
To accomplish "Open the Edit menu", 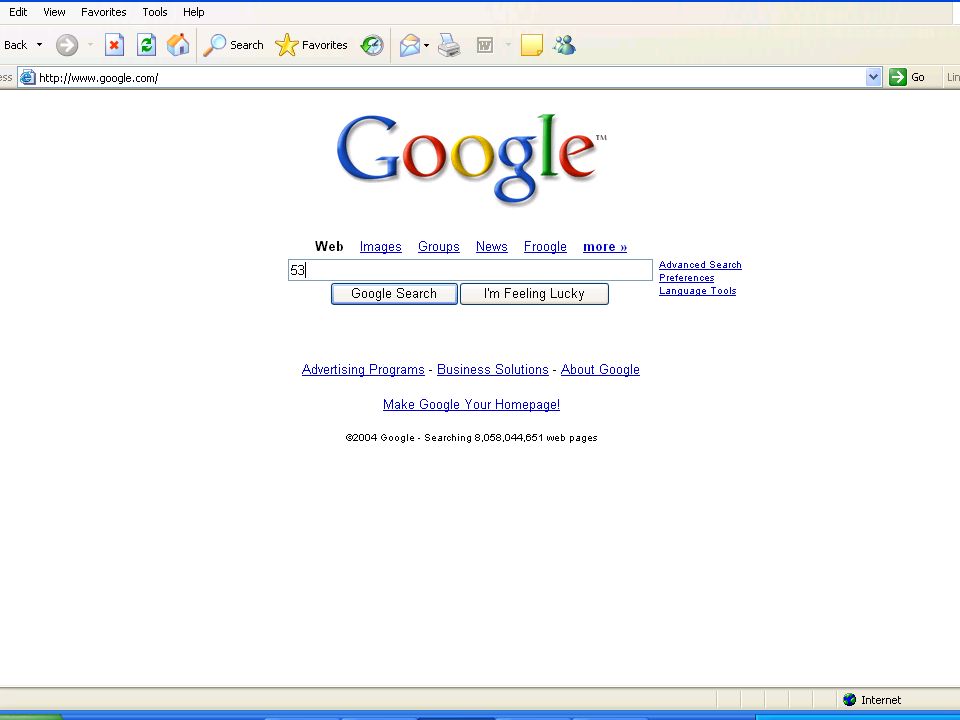I will [18, 12].
